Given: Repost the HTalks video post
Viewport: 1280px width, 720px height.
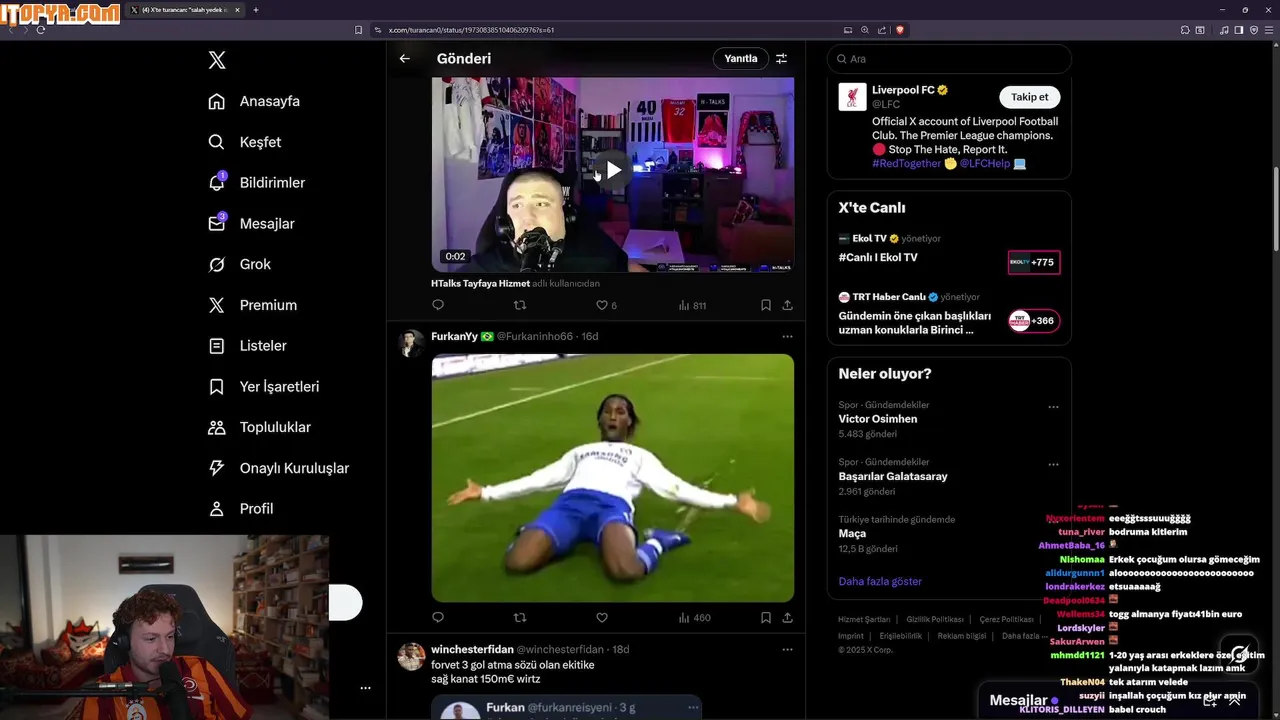Looking at the screenshot, I should (519, 305).
